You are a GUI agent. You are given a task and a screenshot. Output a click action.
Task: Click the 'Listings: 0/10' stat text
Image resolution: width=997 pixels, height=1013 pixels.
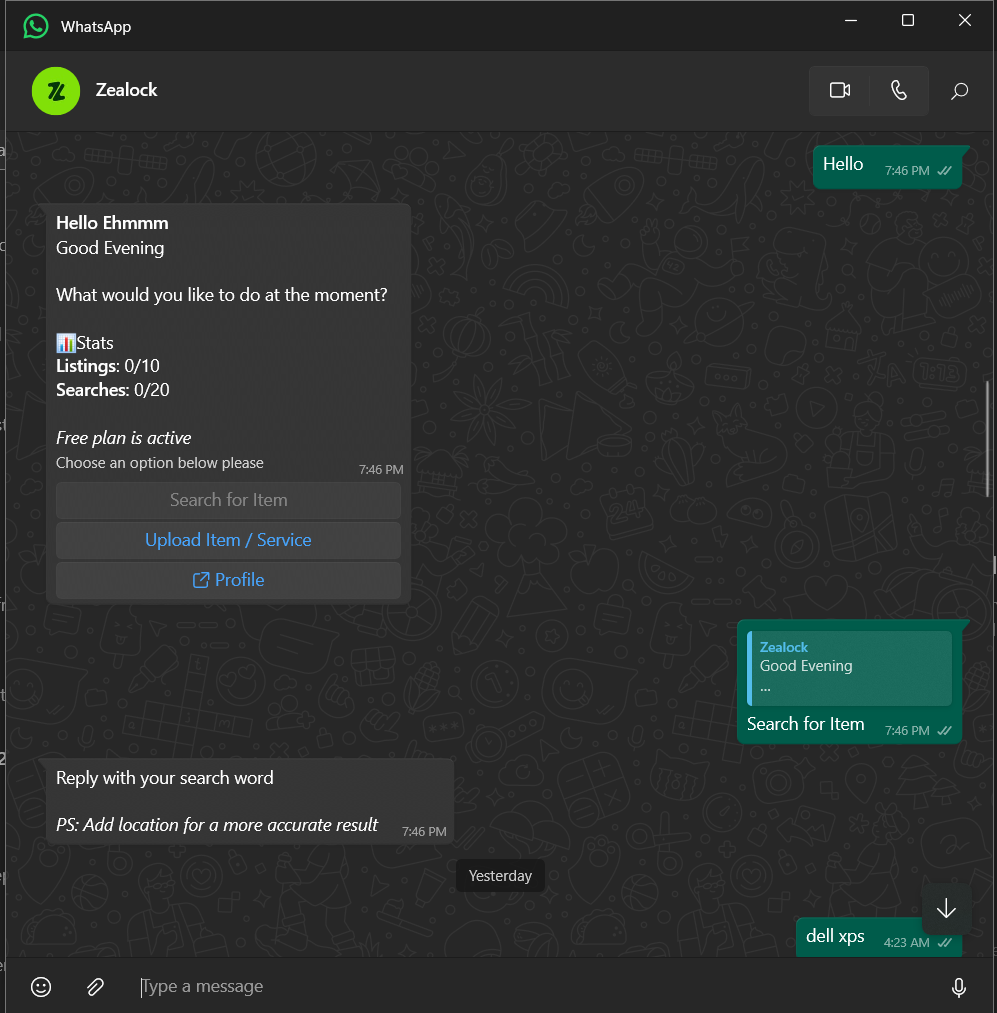coord(108,366)
